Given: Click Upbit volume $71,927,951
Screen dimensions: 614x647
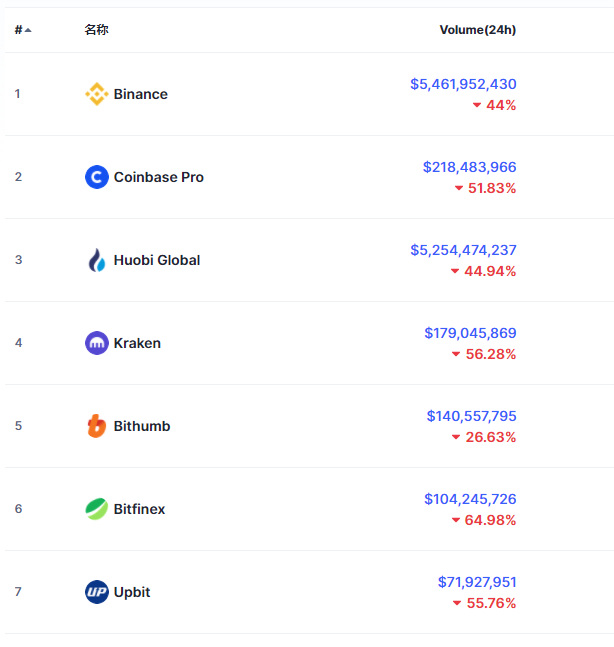Looking at the screenshot, I should (477, 581).
